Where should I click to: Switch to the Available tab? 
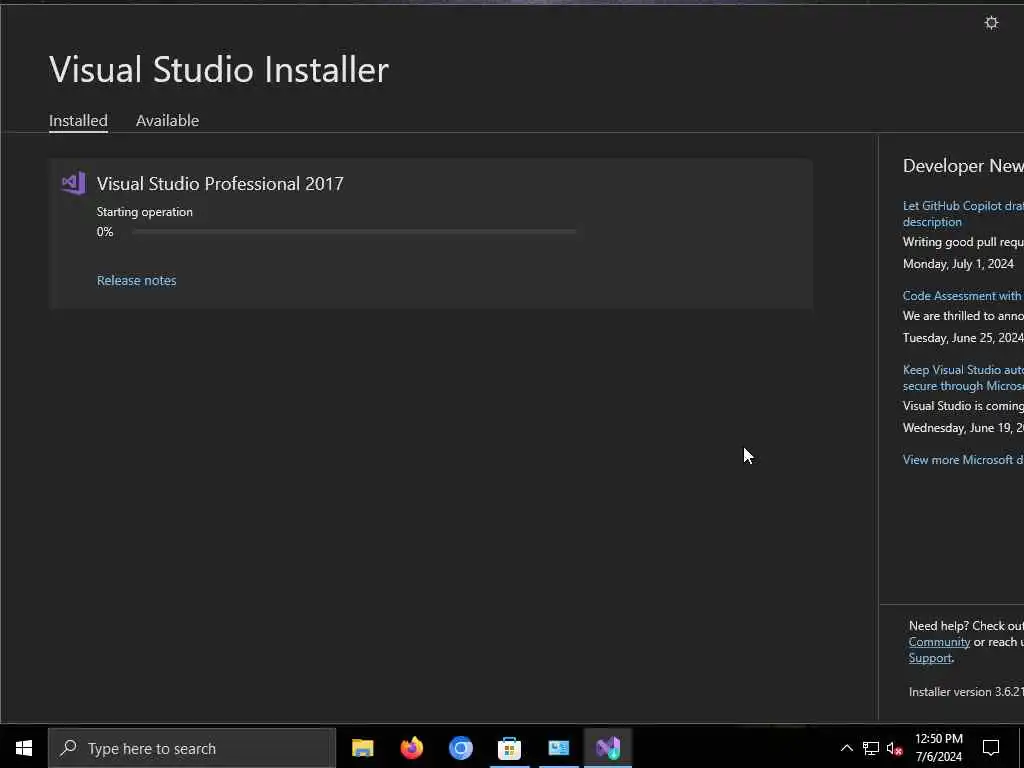click(x=167, y=121)
